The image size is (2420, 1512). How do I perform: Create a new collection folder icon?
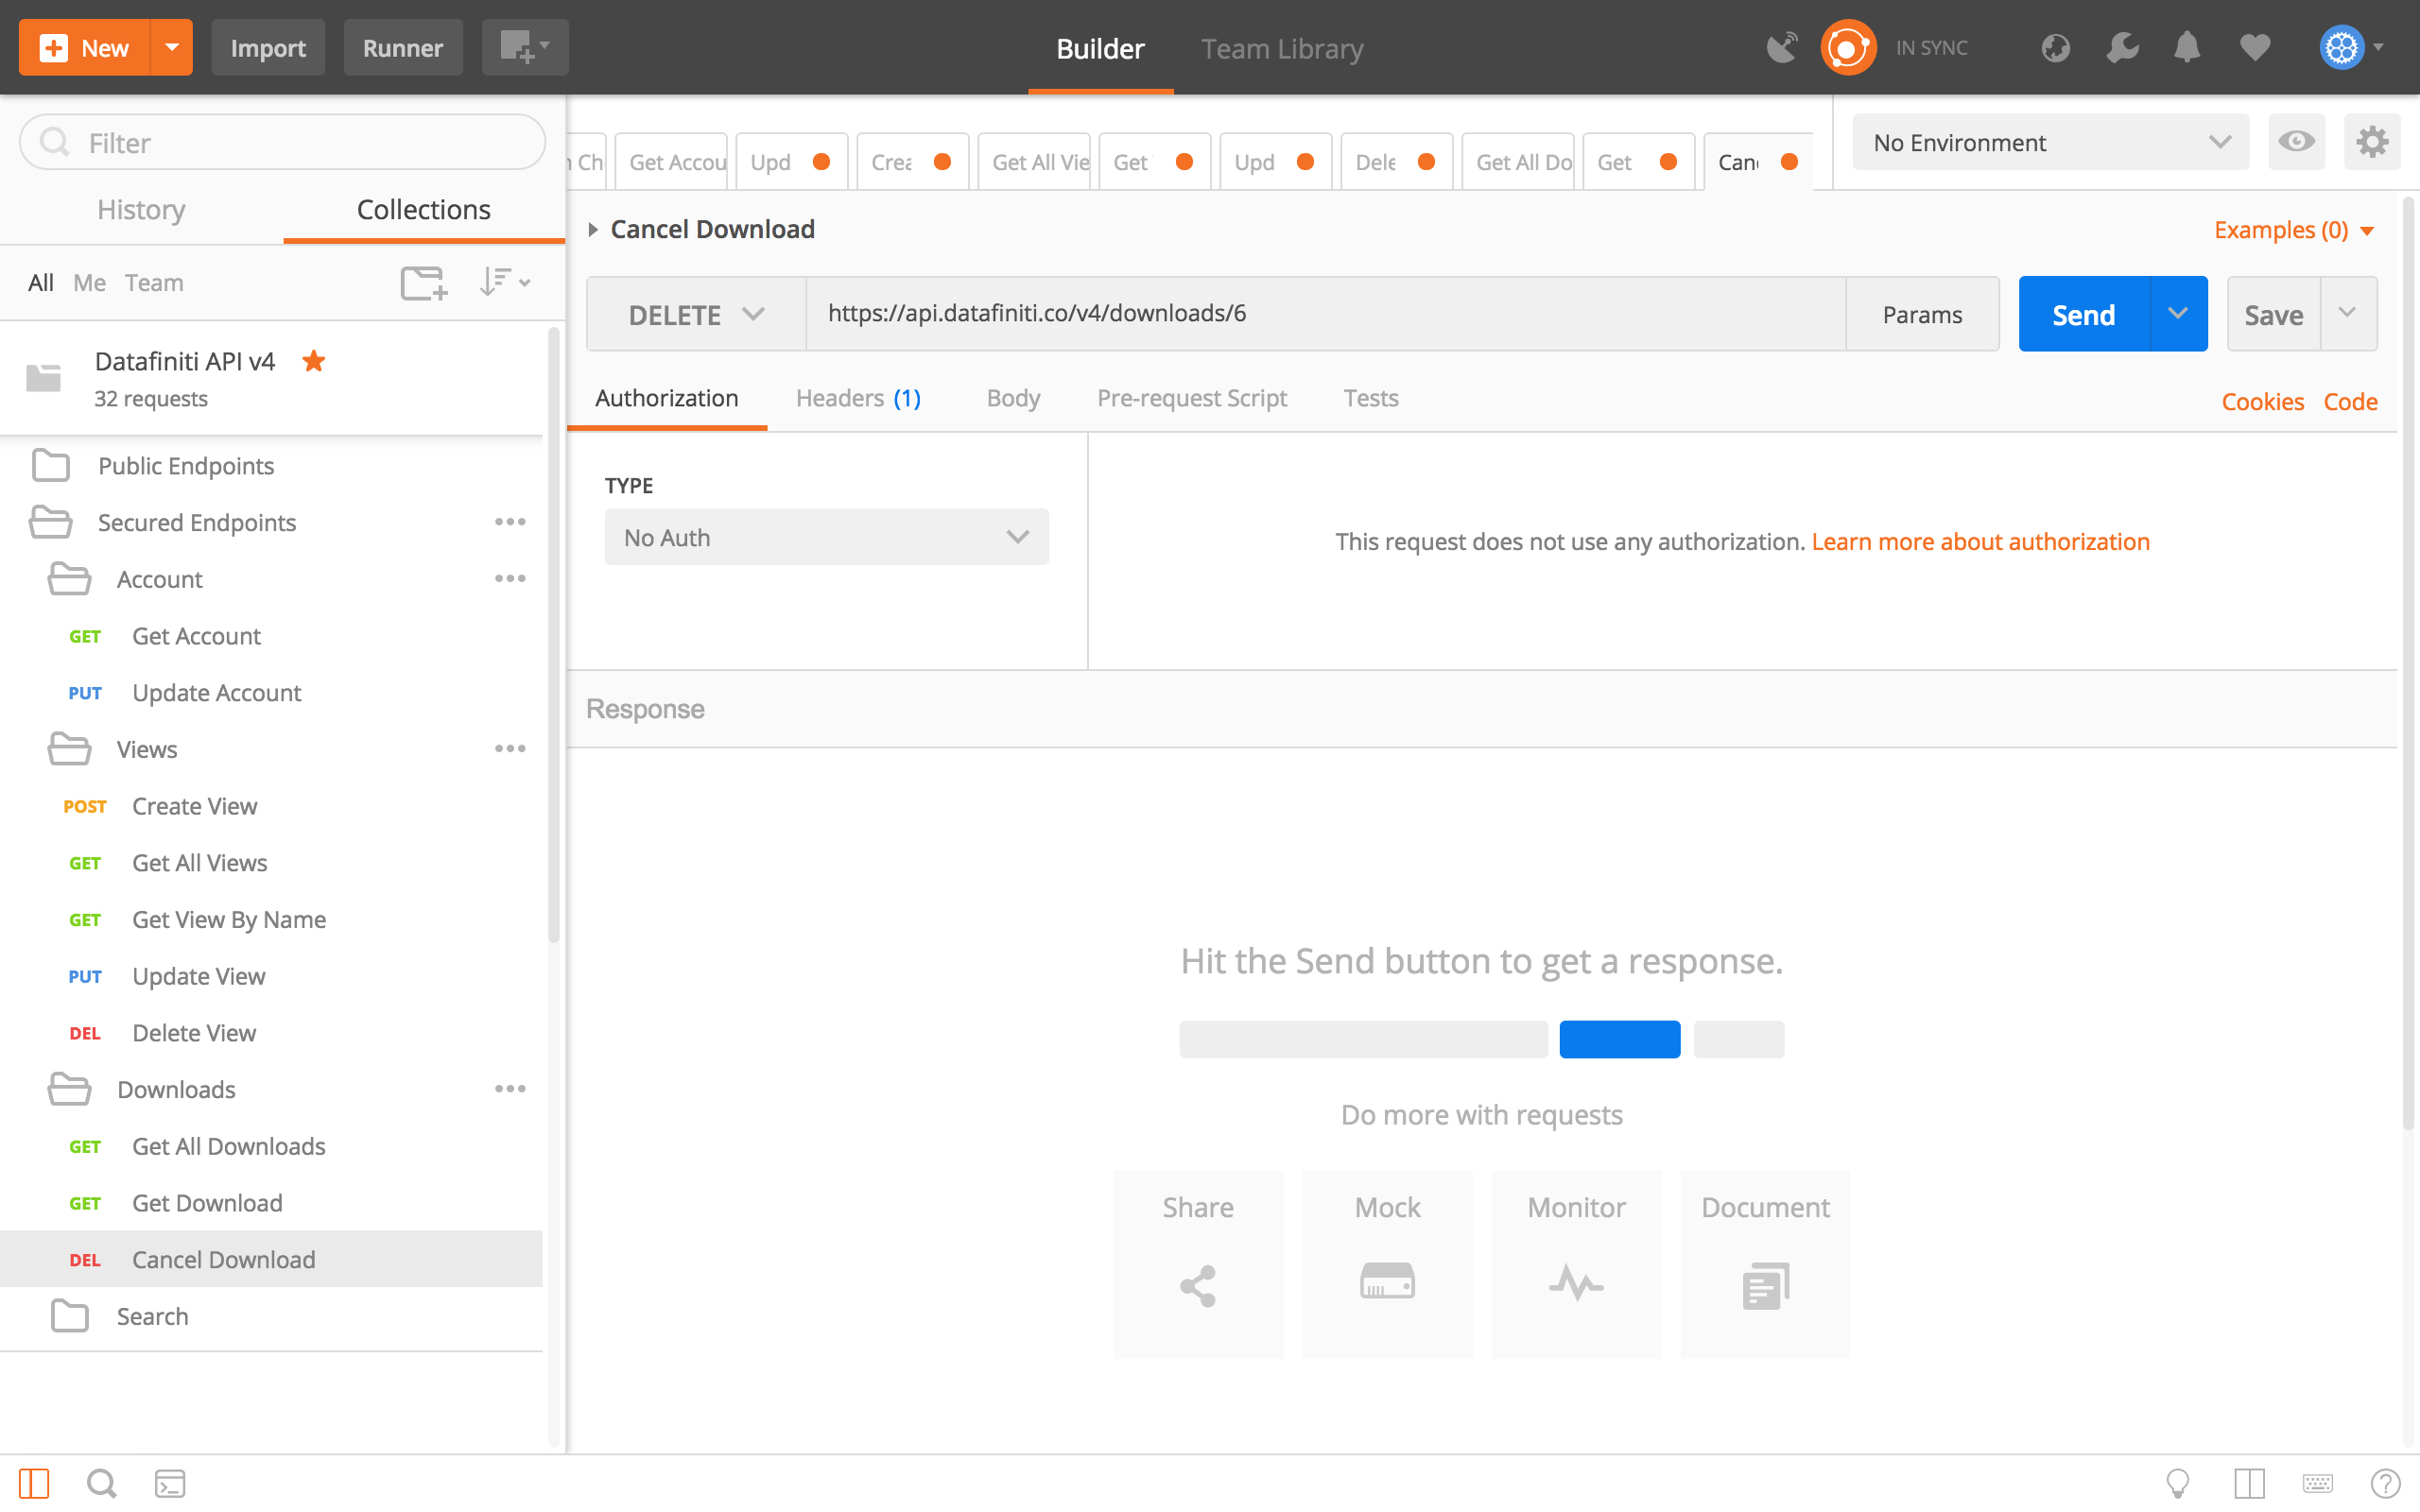click(424, 283)
